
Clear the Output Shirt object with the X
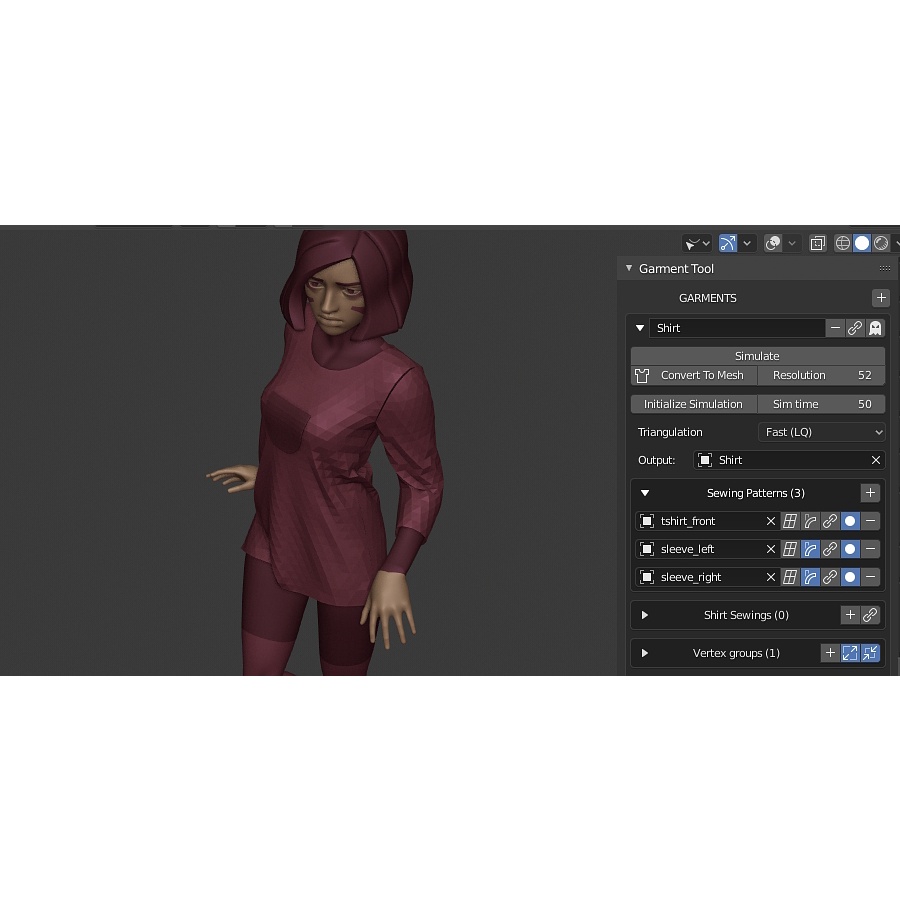click(875, 460)
